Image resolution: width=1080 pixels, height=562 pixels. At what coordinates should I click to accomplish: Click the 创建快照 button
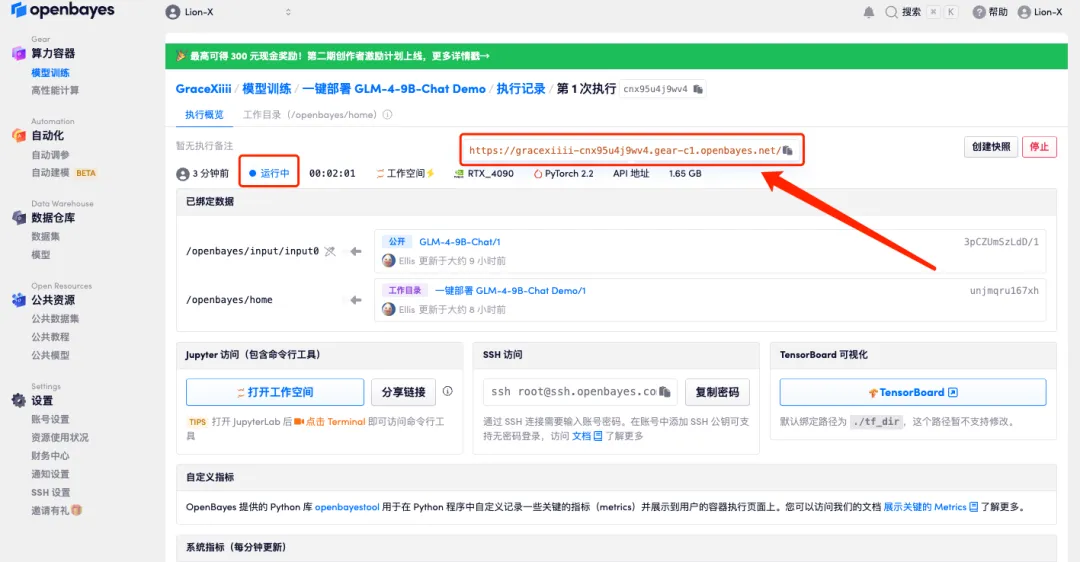click(x=990, y=147)
